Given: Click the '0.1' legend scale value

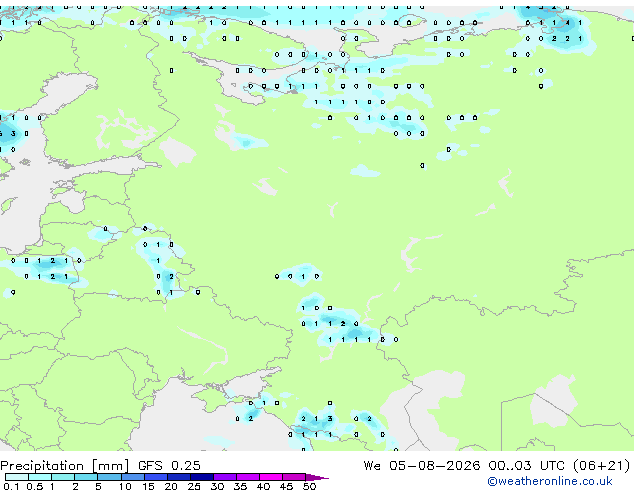Looking at the screenshot, I should click(x=11, y=486).
